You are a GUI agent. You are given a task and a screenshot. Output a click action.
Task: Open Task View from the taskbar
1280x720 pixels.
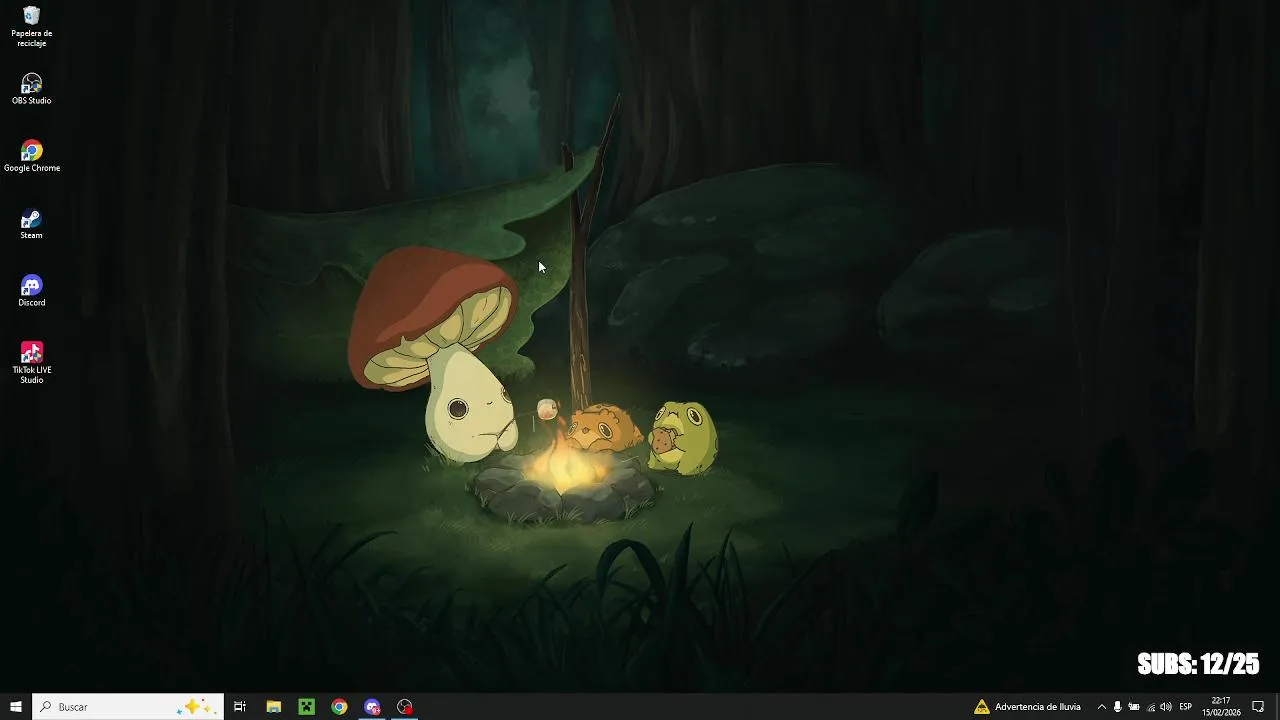pos(240,706)
